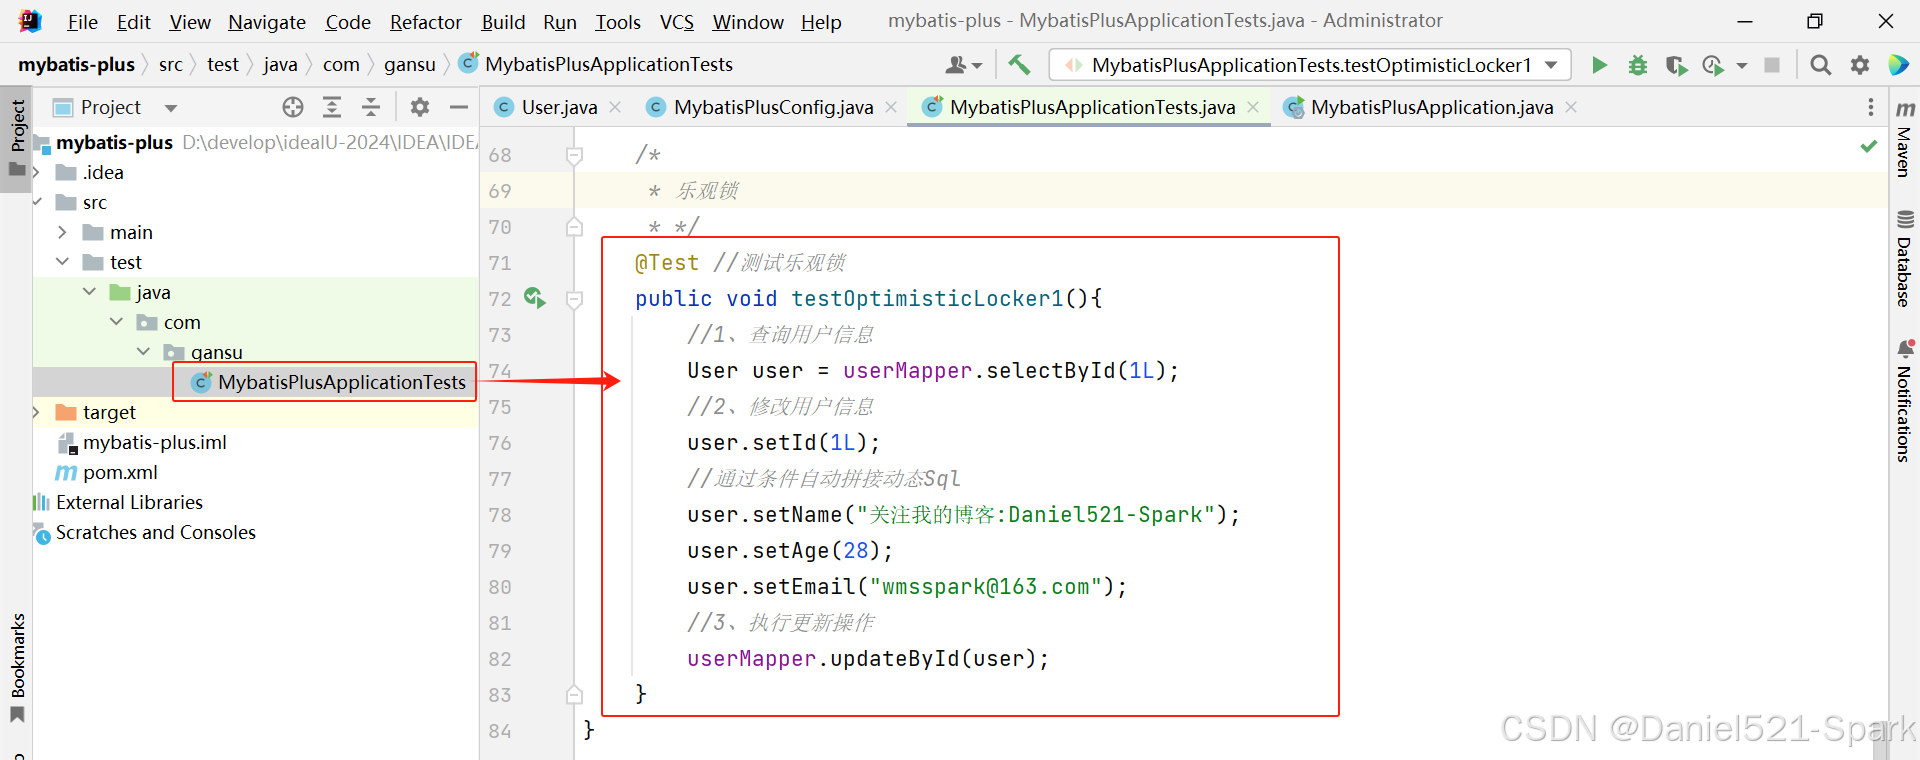Open the run configuration dropdown

click(x=1311, y=65)
